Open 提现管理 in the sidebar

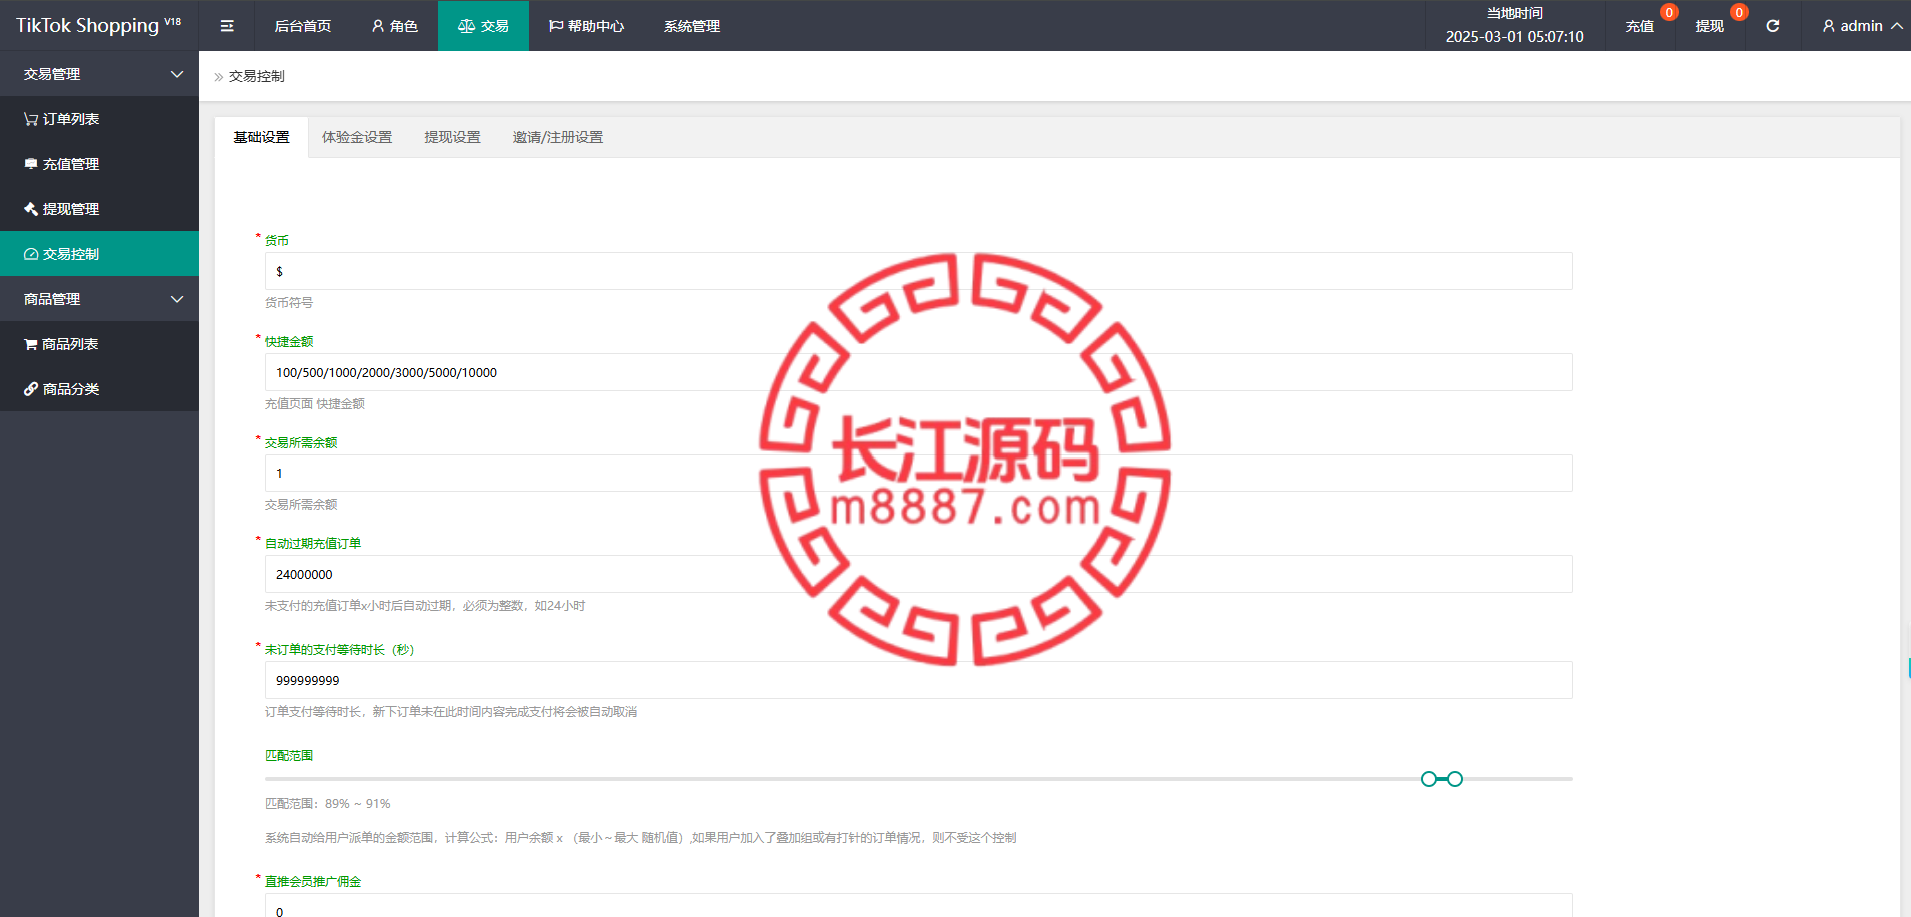tap(99, 209)
